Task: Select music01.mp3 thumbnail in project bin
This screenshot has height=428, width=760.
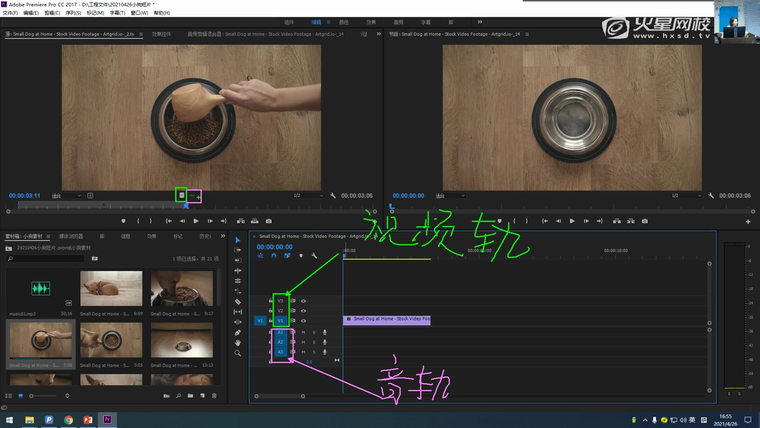Action: coord(40,289)
